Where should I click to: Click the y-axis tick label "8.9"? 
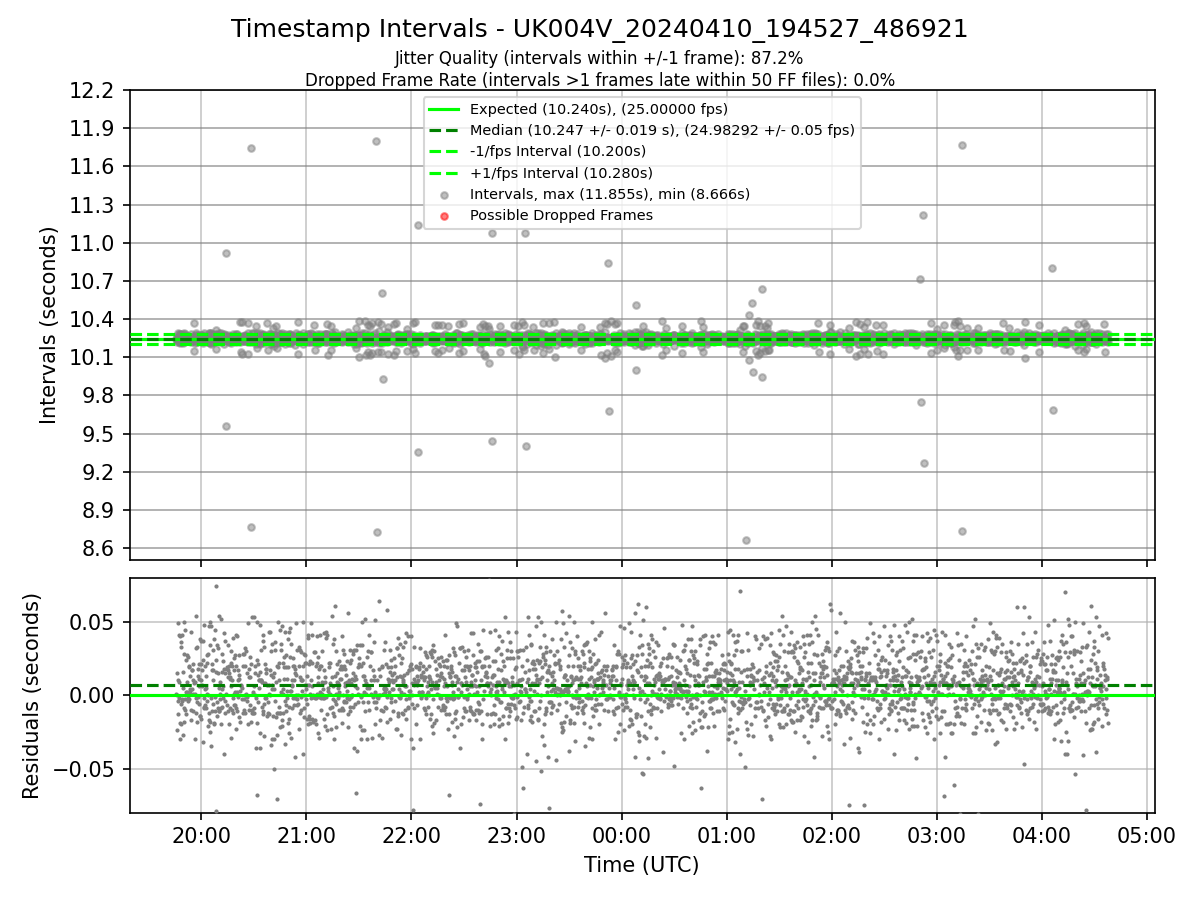(x=100, y=510)
